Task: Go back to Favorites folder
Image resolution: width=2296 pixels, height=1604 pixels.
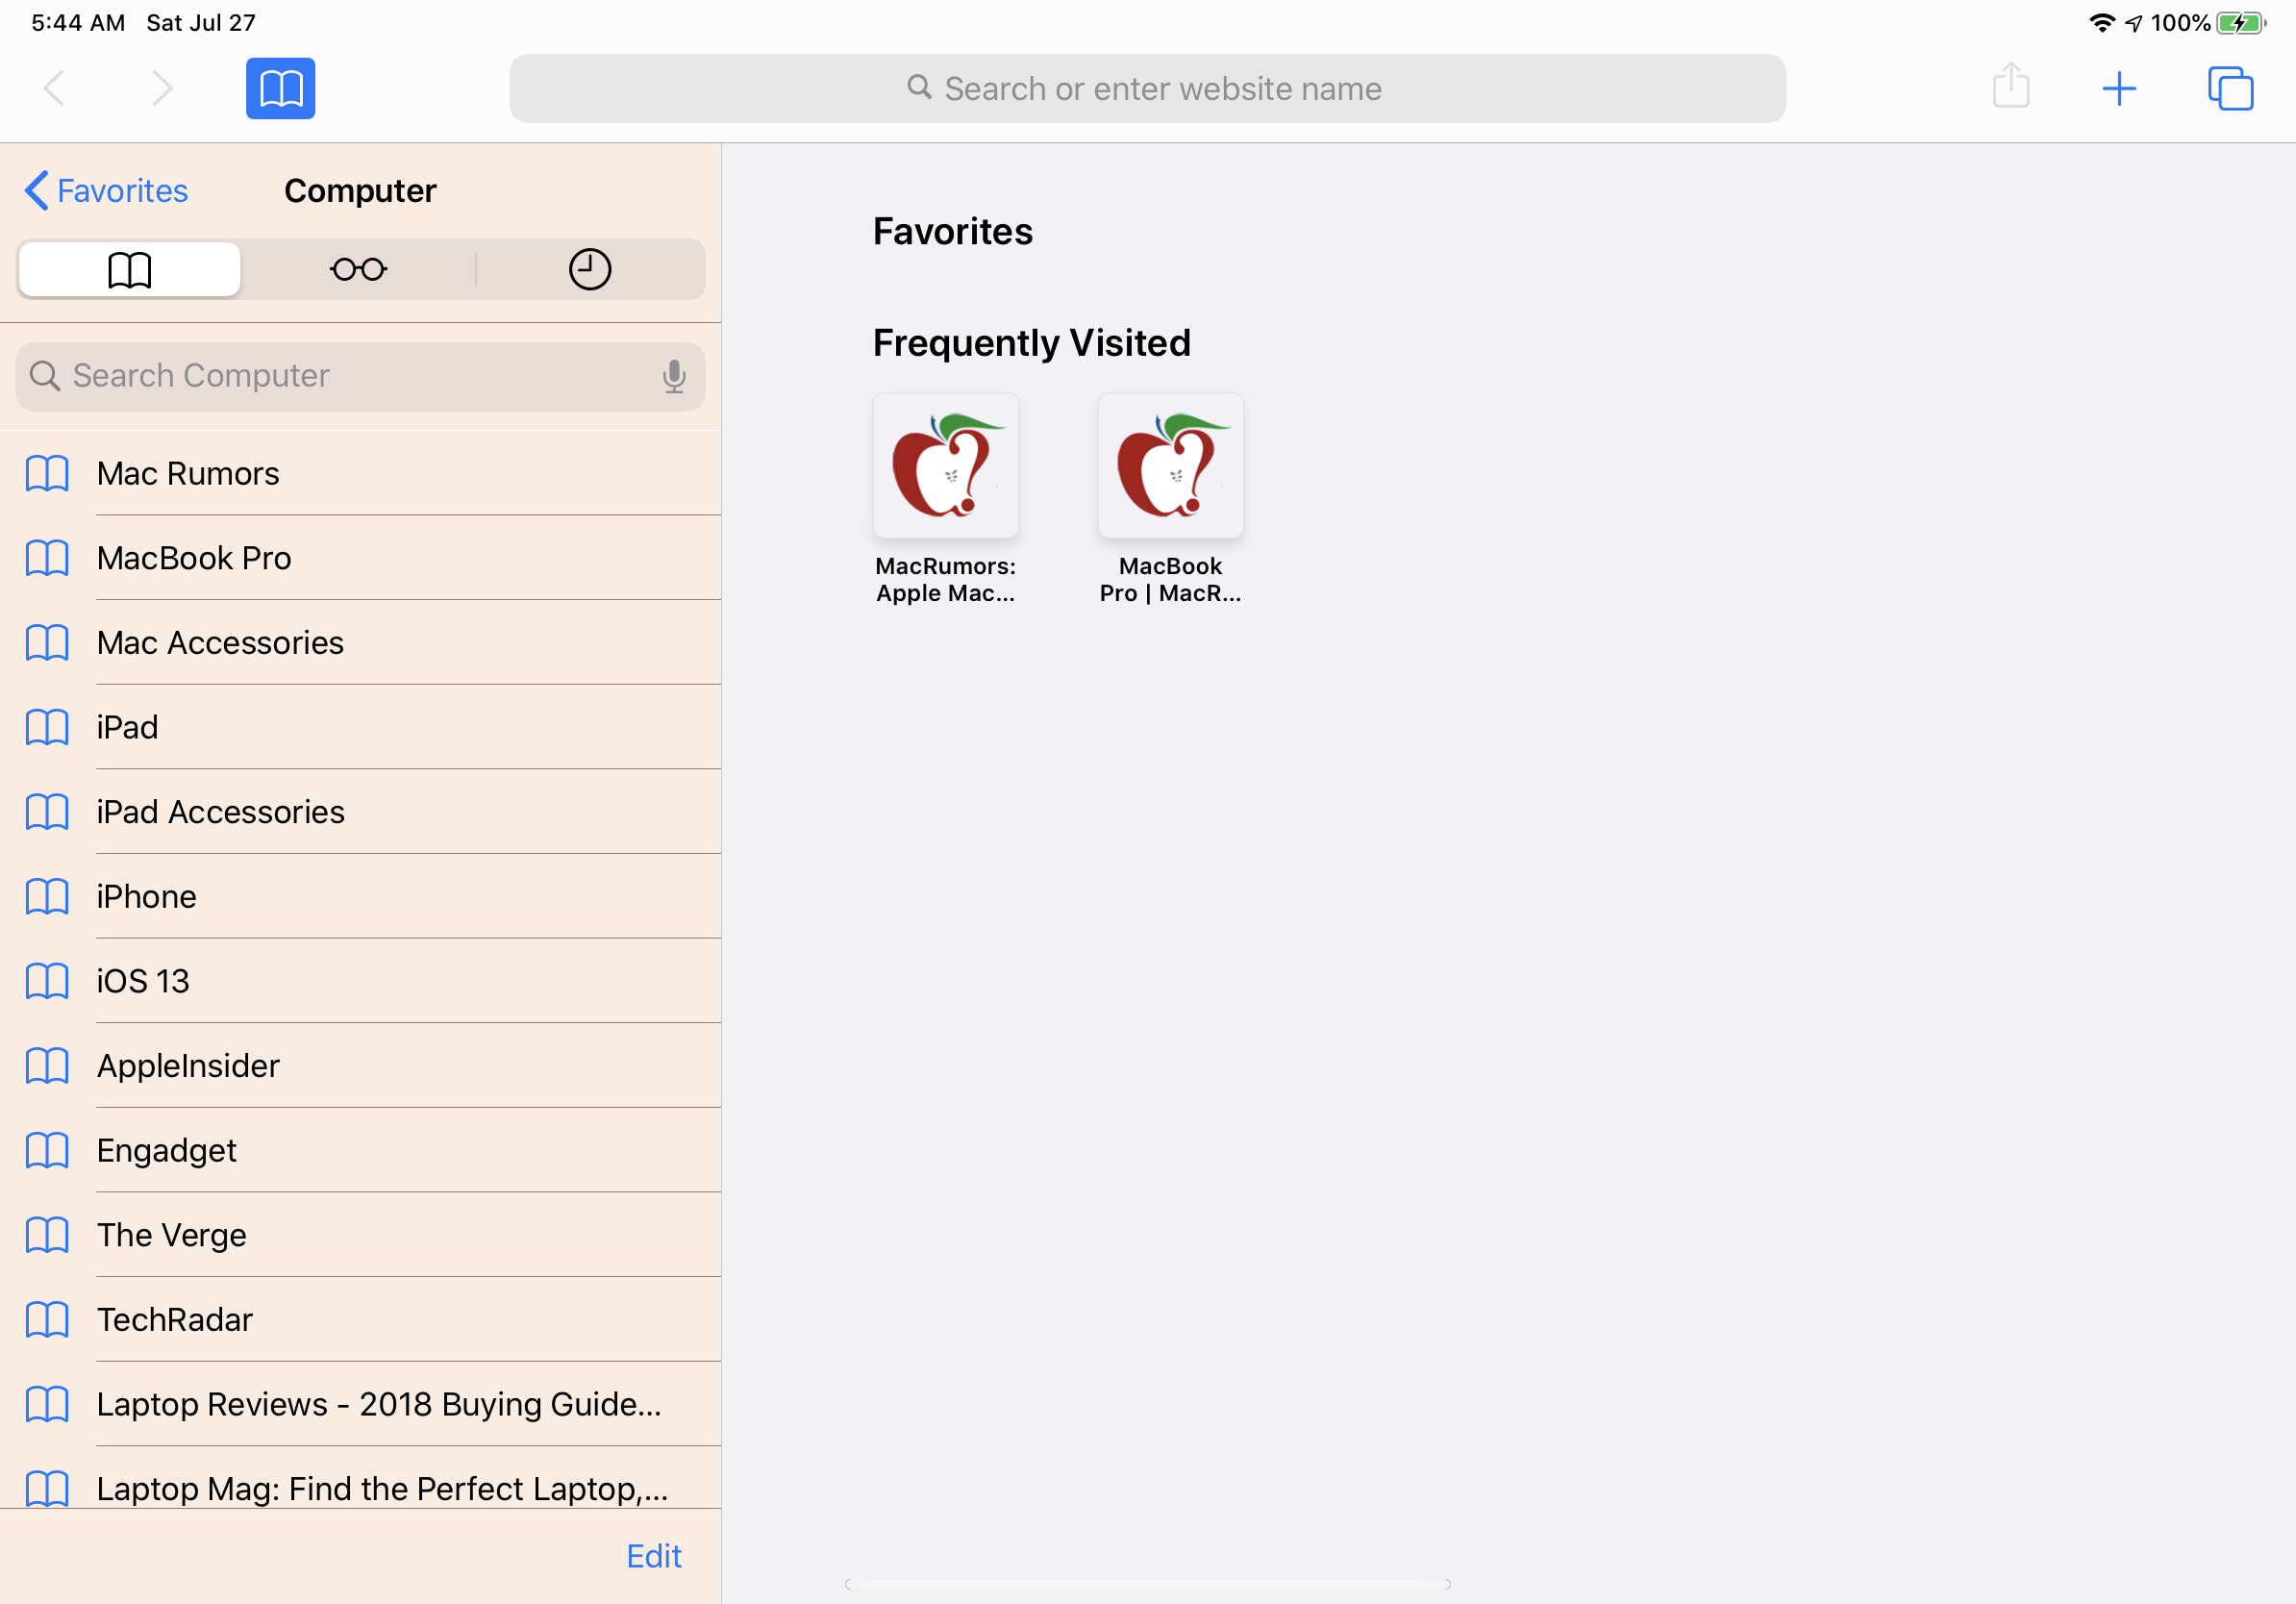Action: (107, 191)
